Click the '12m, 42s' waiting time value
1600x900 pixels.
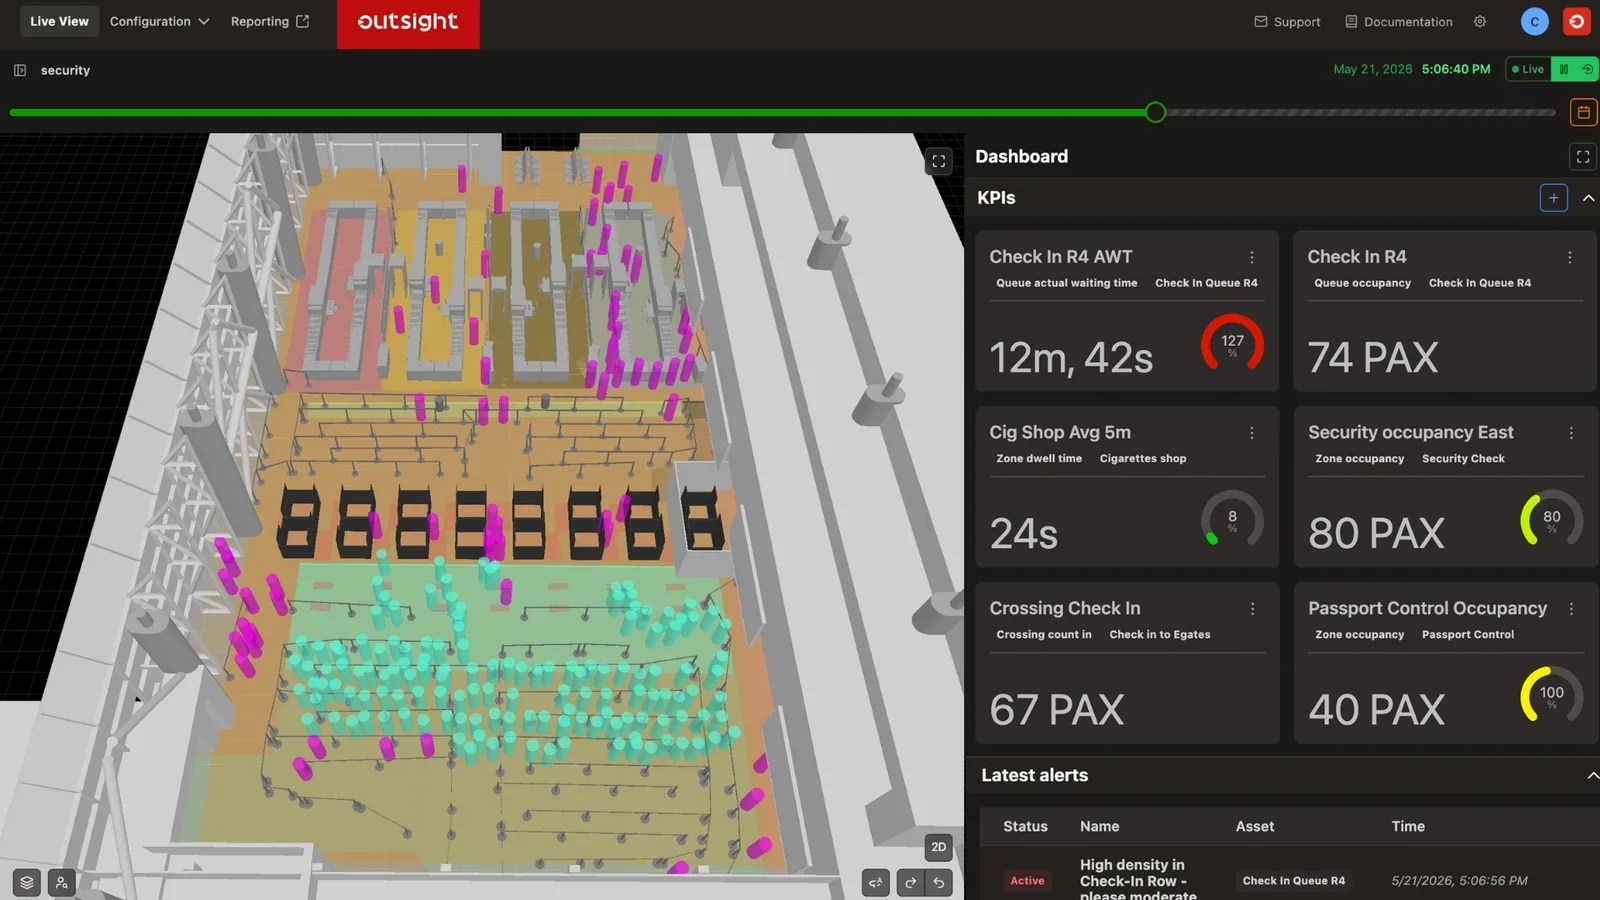coord(1071,358)
